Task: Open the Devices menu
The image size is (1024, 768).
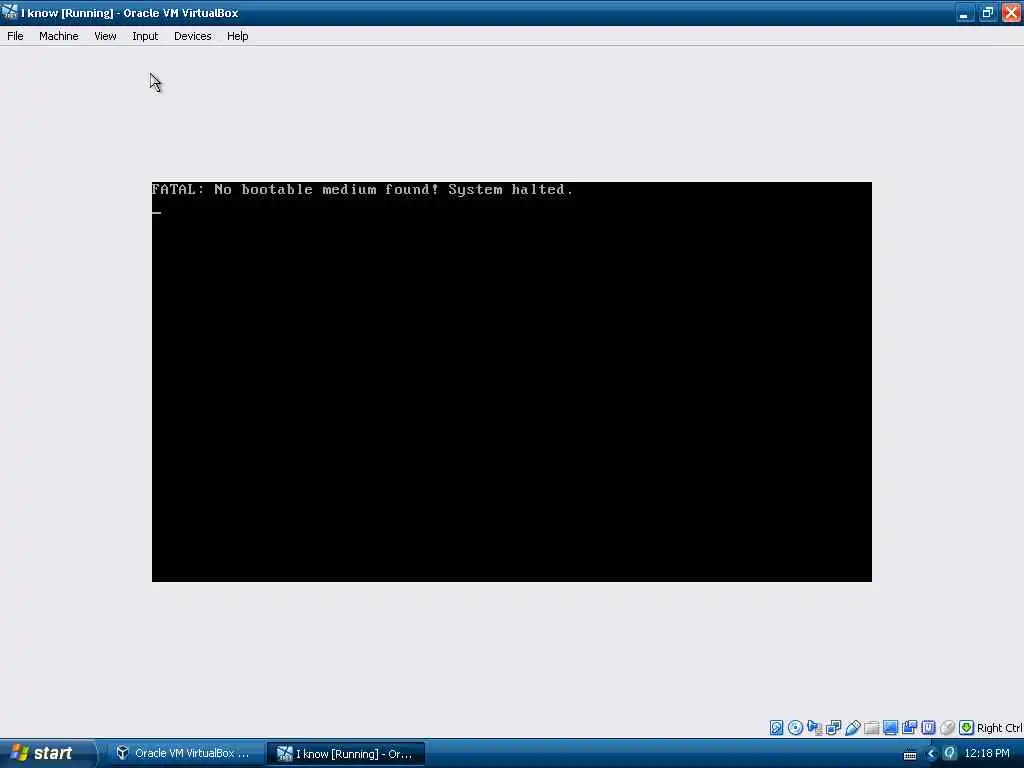Action: click(x=193, y=36)
